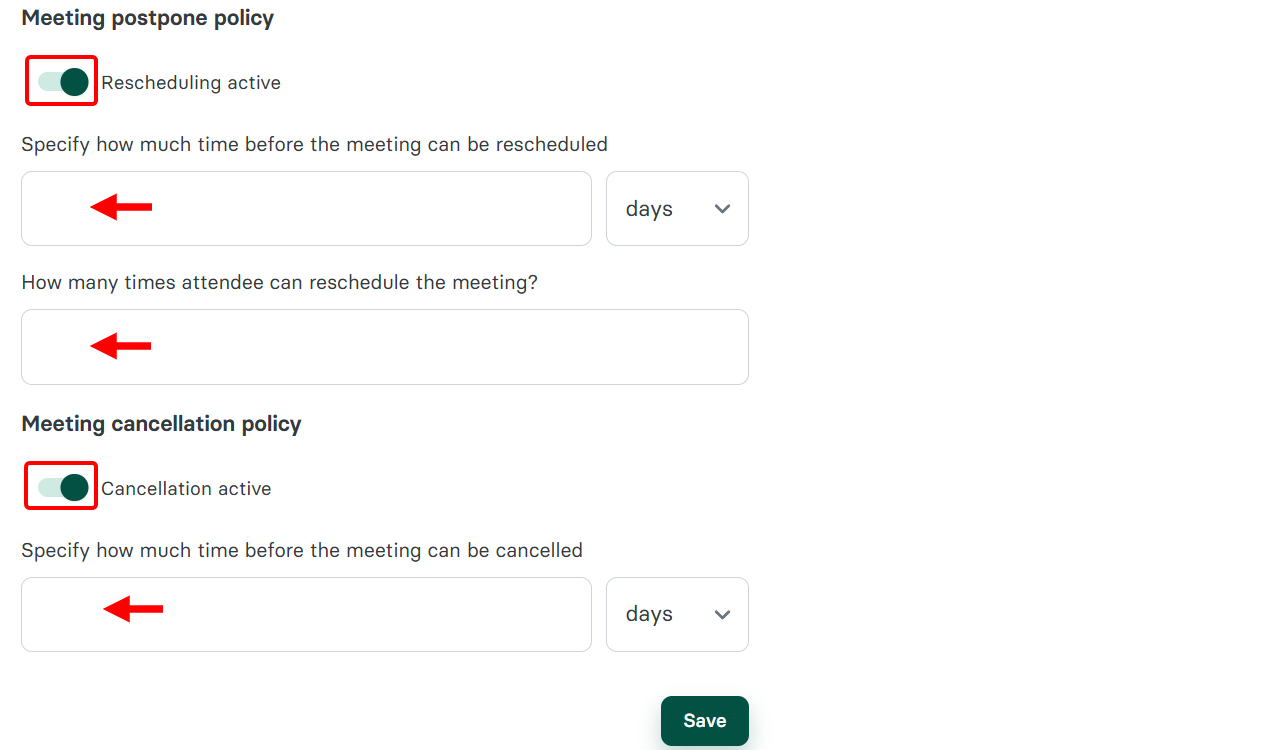Image resolution: width=1266 pixels, height=750 pixels.
Task: Click the input under the reschedule time question
Action: [306, 208]
